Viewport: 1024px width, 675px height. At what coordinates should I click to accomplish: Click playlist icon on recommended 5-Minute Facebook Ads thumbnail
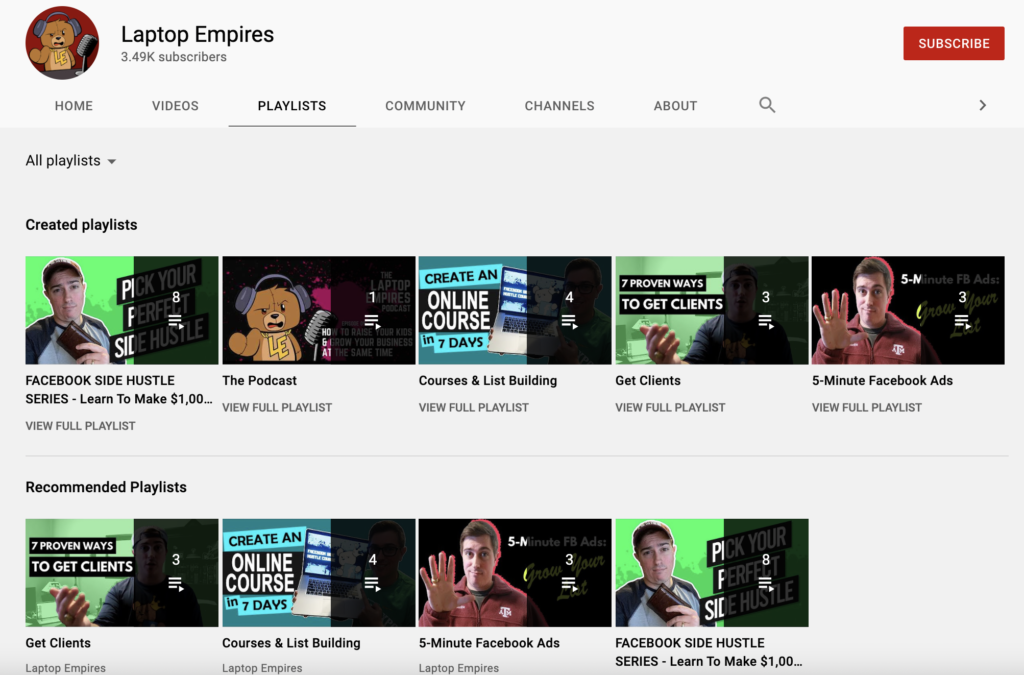569,584
